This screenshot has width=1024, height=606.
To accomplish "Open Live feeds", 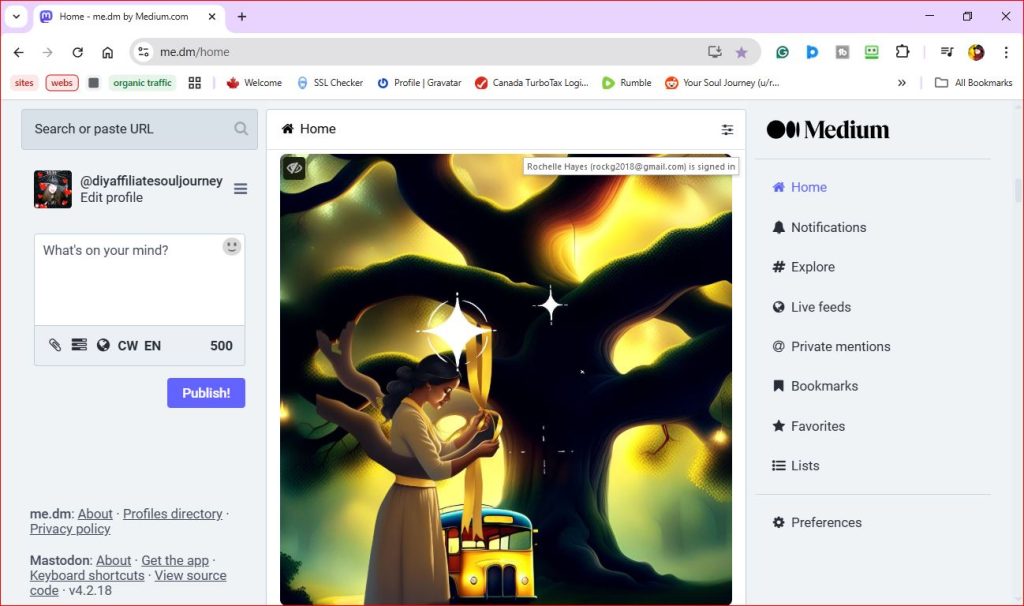I will (x=811, y=307).
